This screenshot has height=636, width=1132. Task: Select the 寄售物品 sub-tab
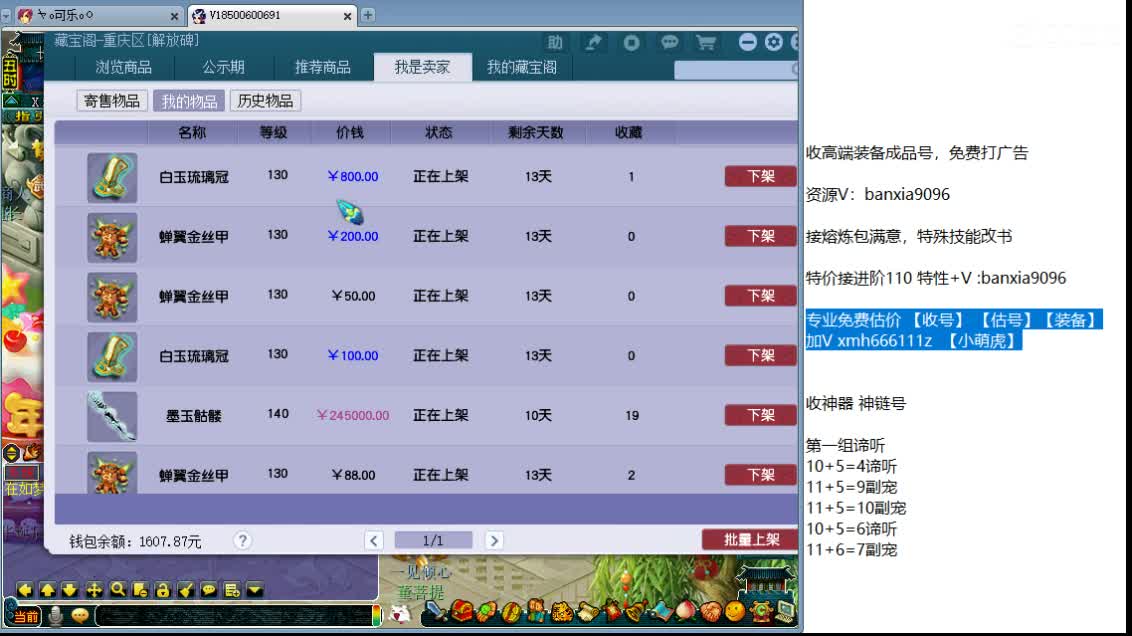pos(112,101)
